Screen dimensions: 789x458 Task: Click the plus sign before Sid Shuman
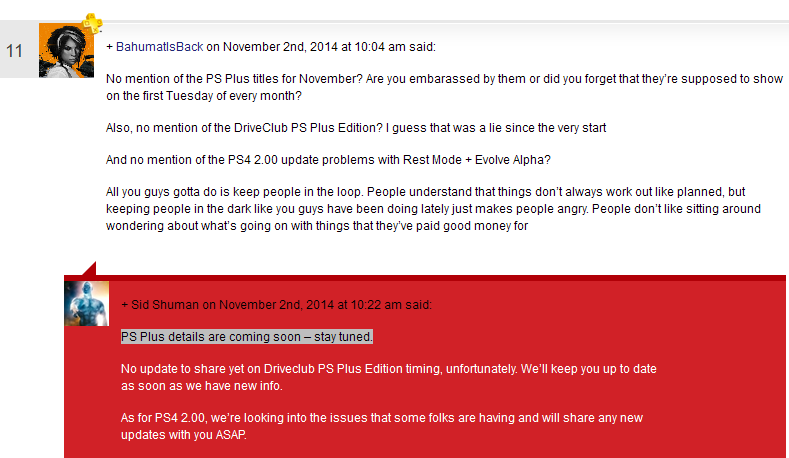pos(124,305)
